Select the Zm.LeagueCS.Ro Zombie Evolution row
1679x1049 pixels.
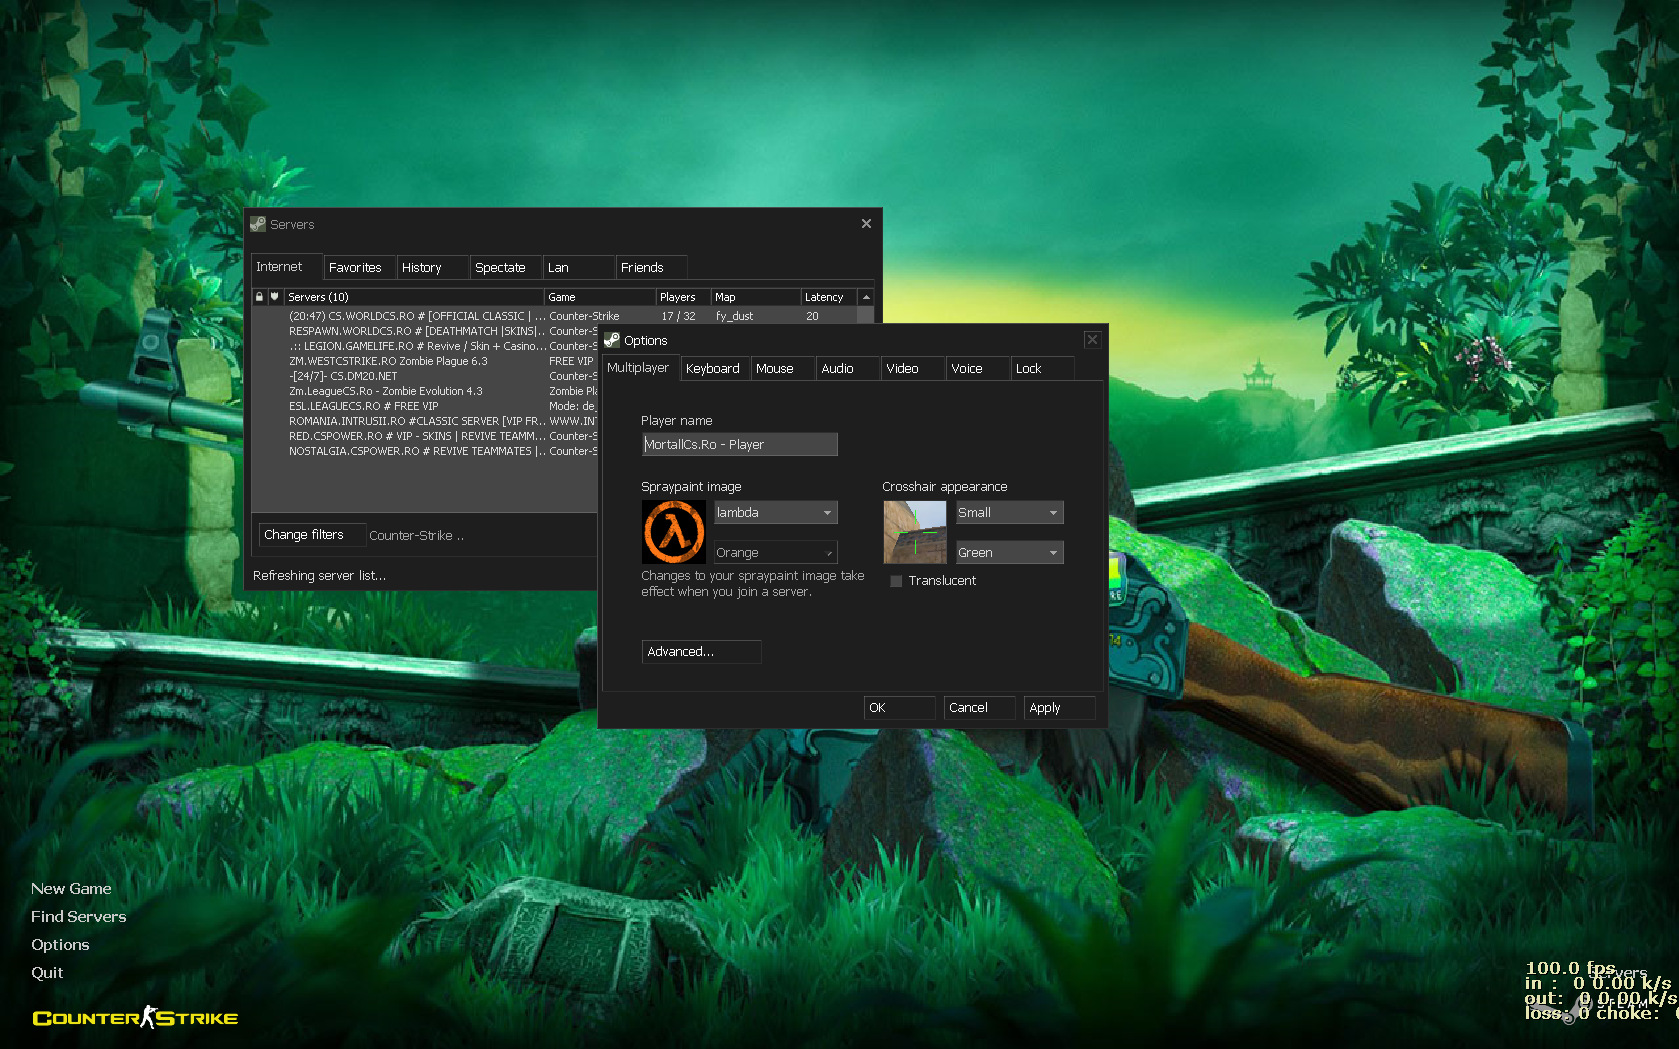pos(424,391)
